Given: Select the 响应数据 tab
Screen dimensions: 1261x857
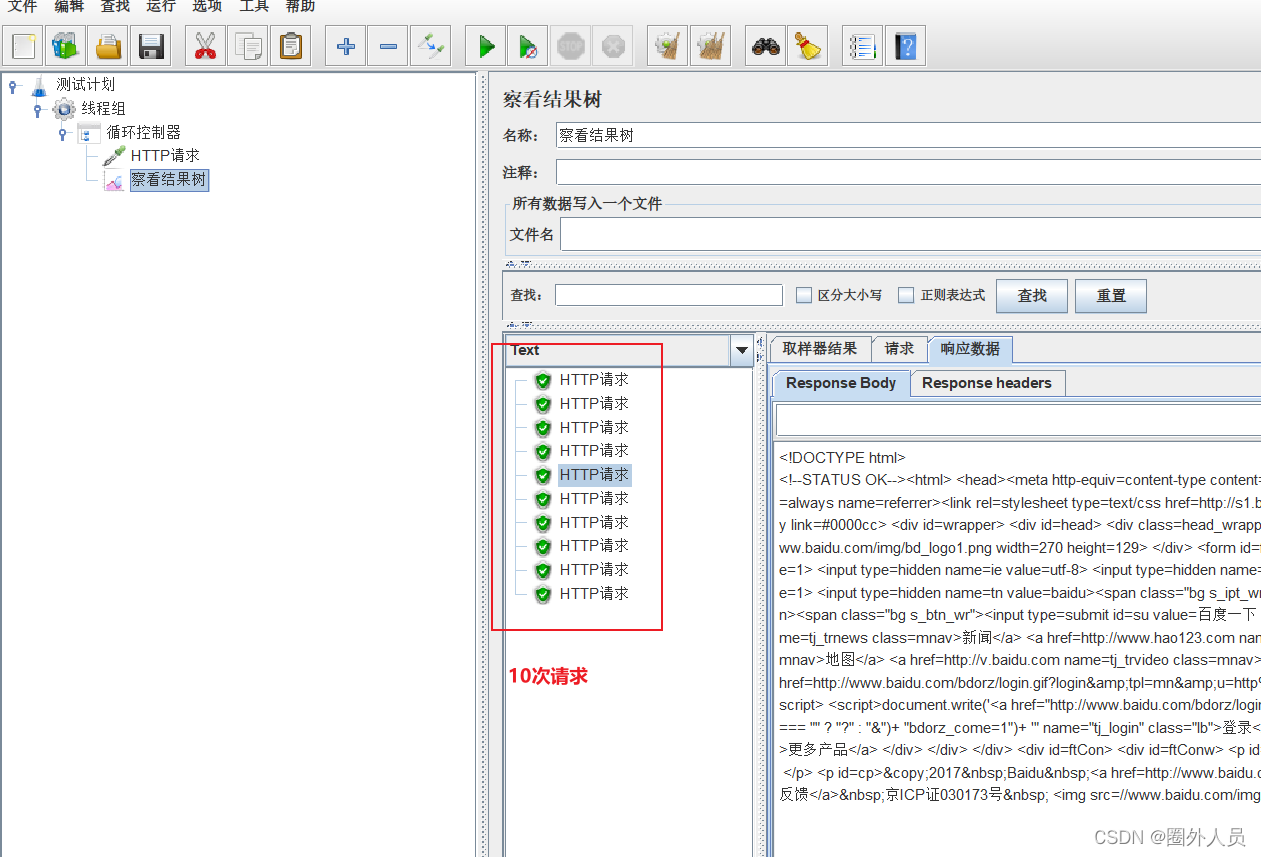Looking at the screenshot, I should click(970, 349).
